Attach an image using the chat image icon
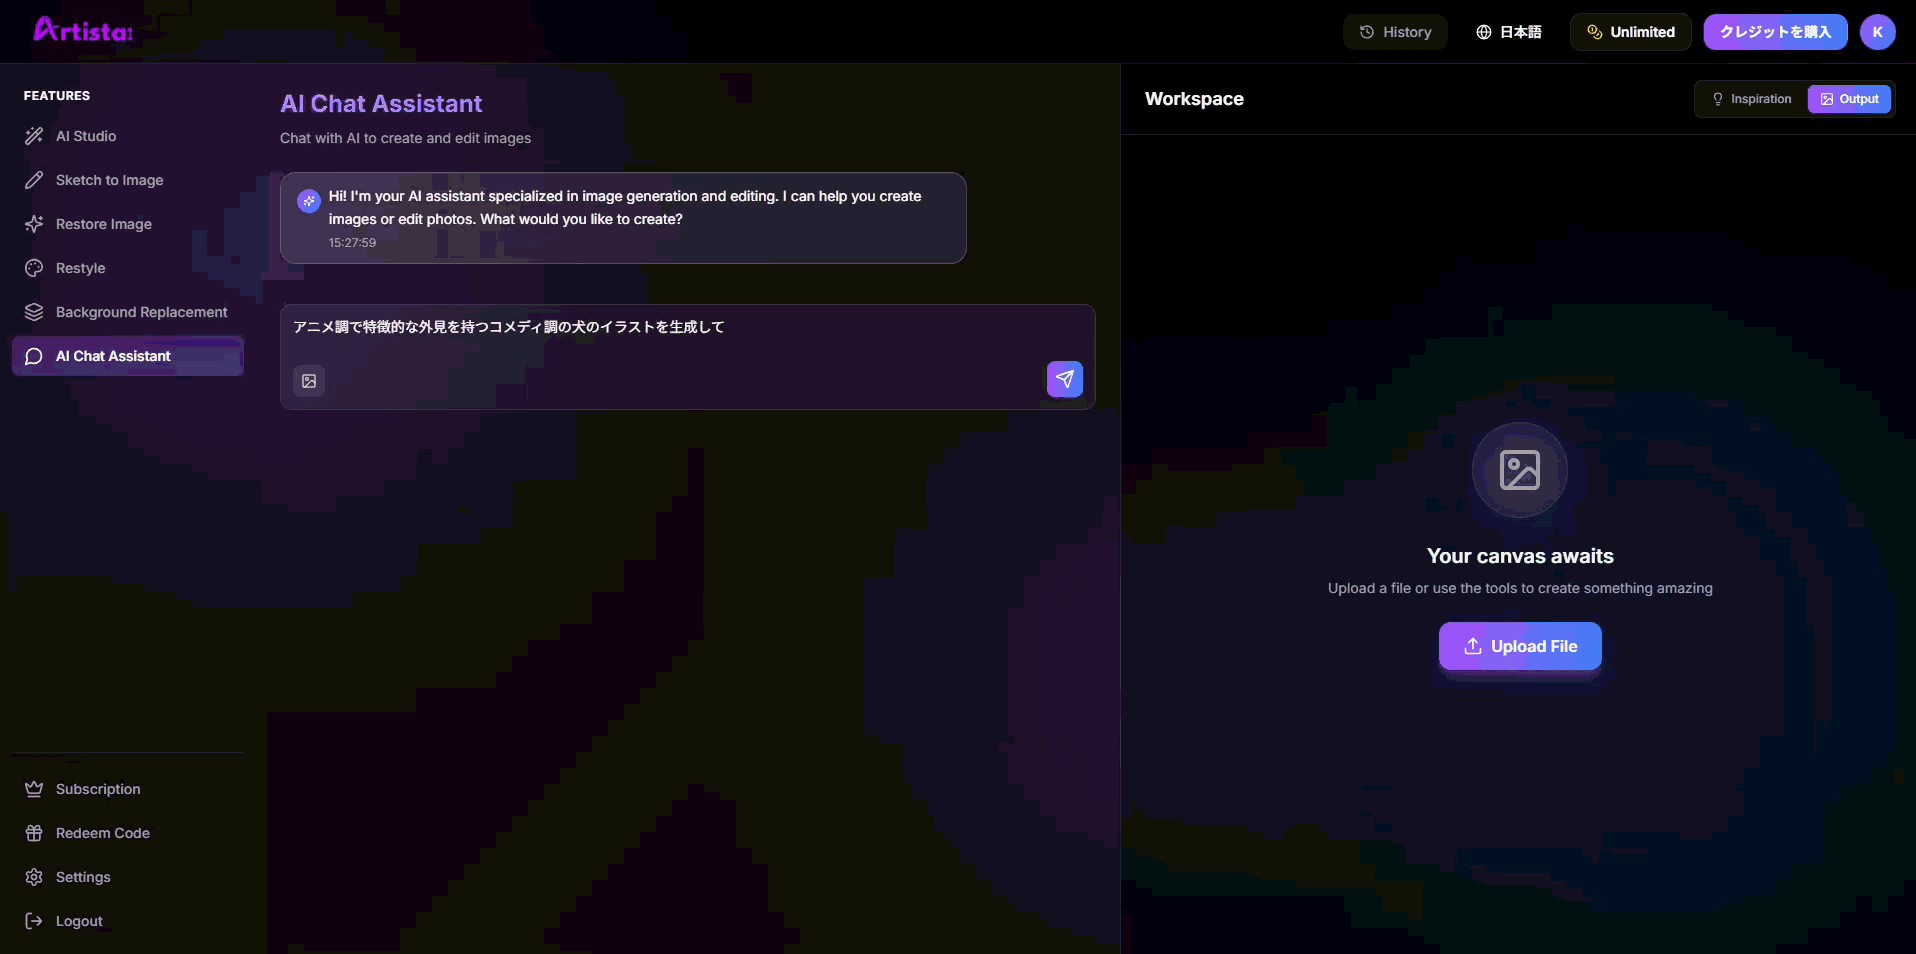The height and width of the screenshot is (954, 1916). (x=309, y=381)
